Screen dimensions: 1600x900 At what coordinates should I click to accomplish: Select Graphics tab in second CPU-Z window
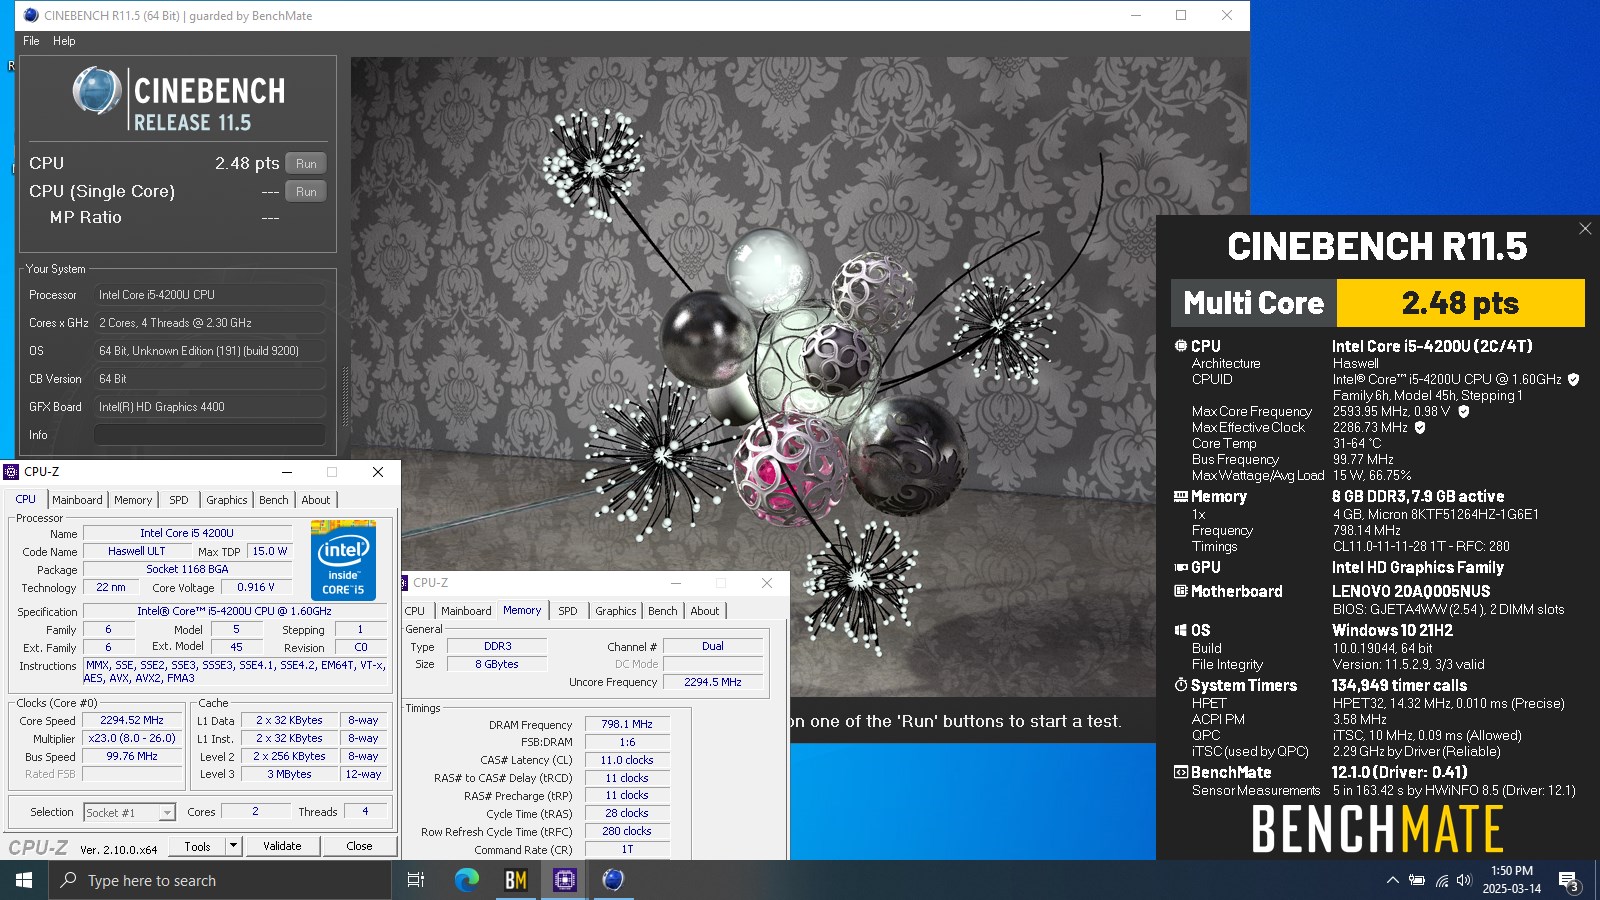616,611
